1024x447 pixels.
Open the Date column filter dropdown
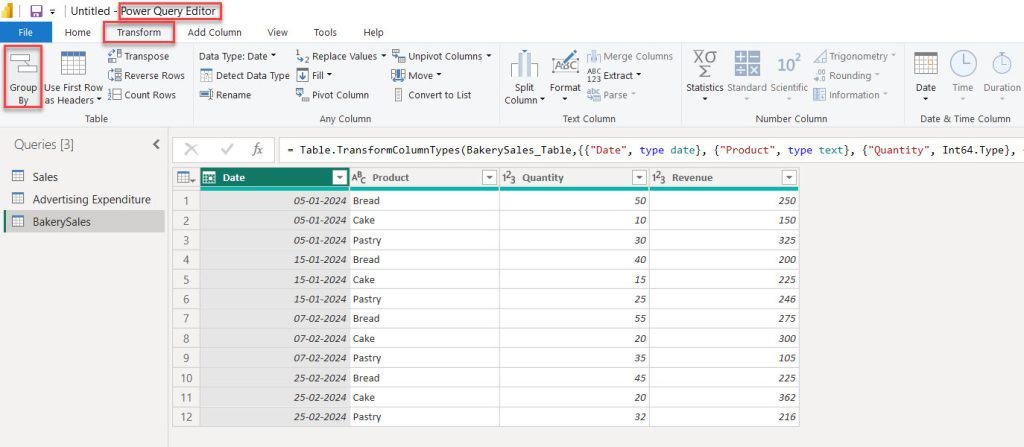click(x=339, y=178)
